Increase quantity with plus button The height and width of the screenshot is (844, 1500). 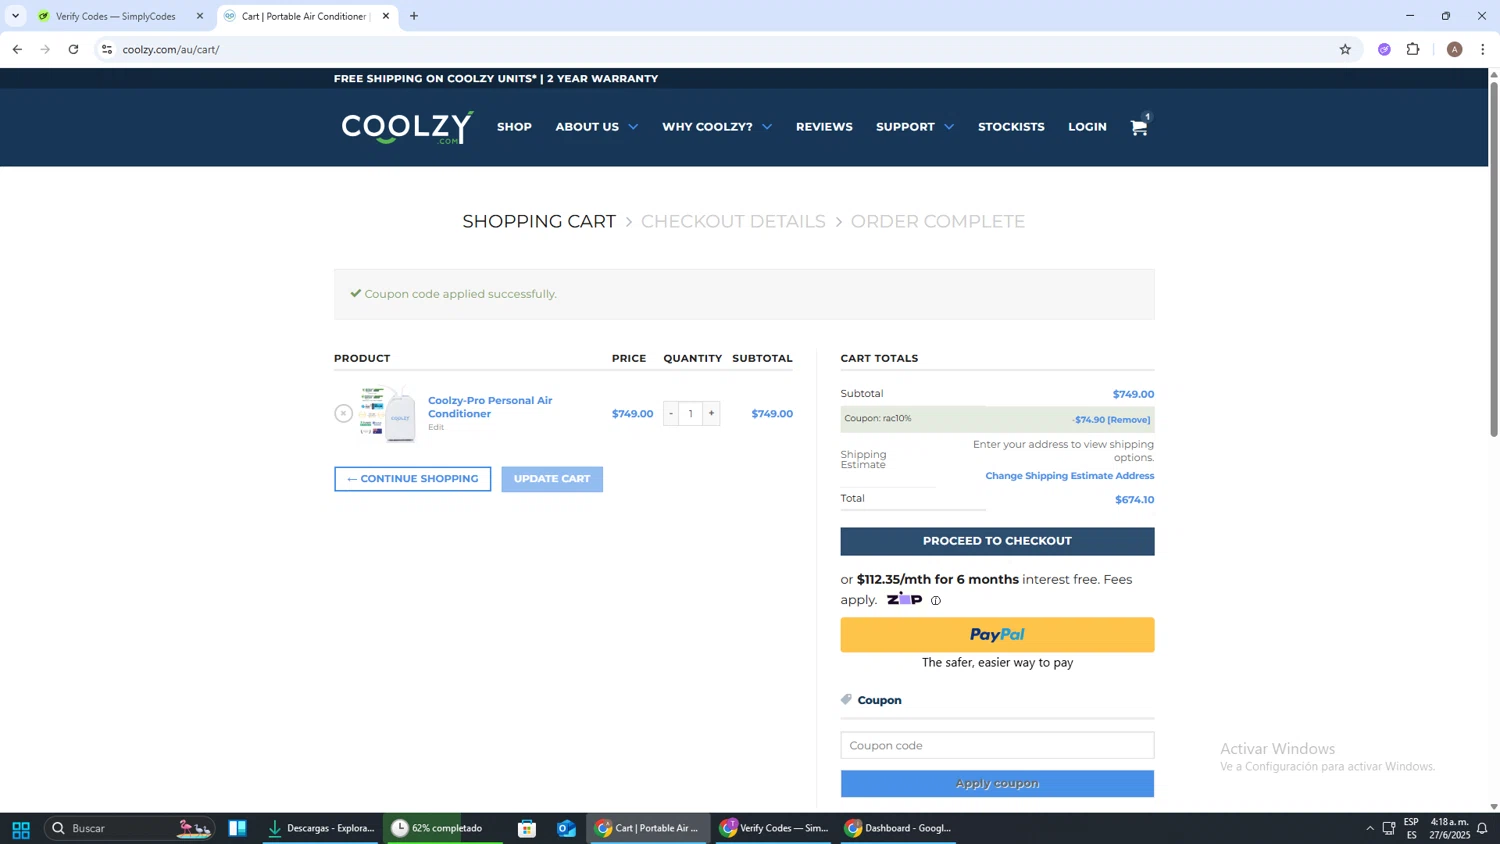click(x=711, y=413)
